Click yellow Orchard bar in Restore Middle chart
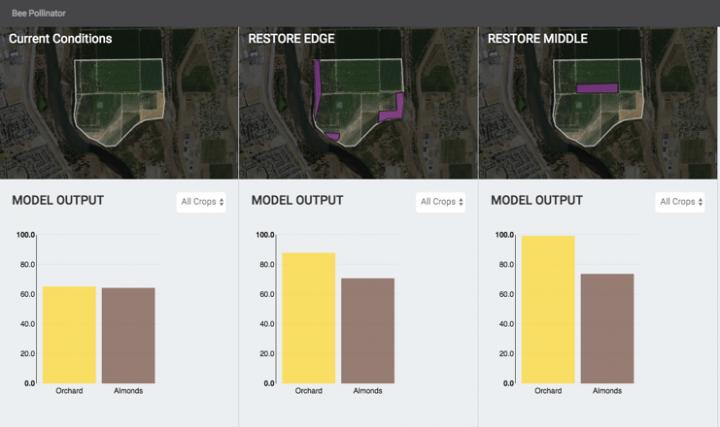 pos(548,309)
